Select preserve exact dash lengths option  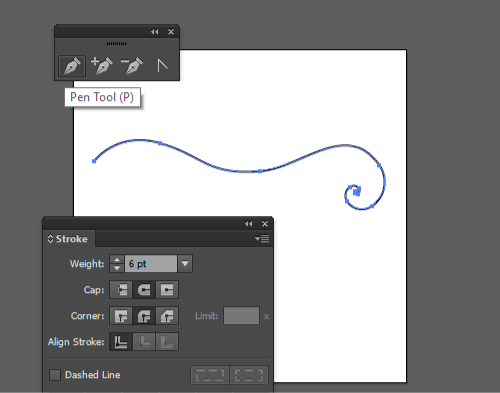coord(210,375)
